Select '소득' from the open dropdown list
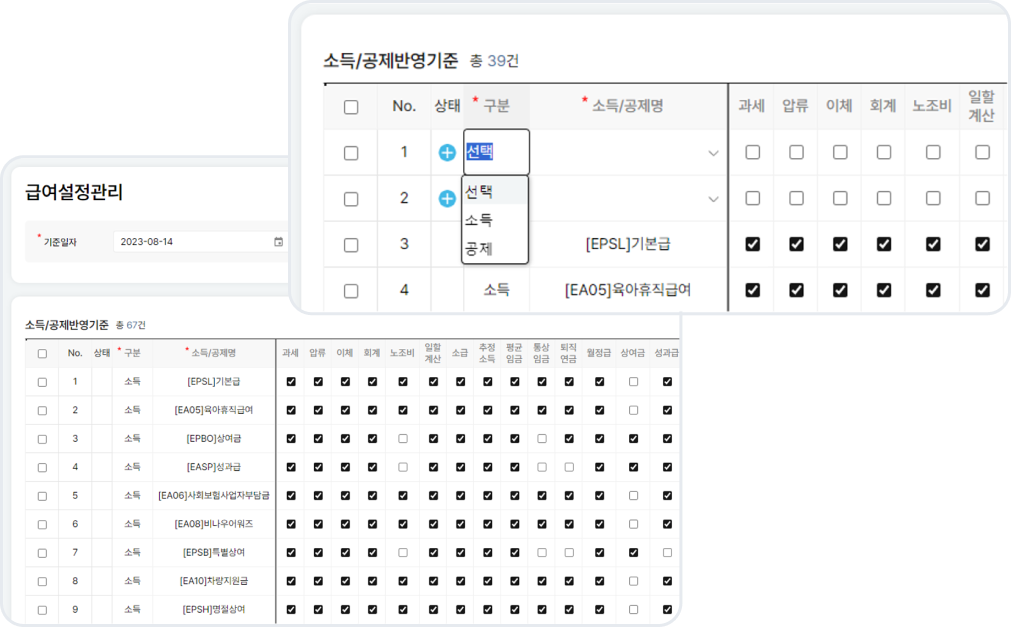The height and width of the screenshot is (627, 1011). [479, 220]
